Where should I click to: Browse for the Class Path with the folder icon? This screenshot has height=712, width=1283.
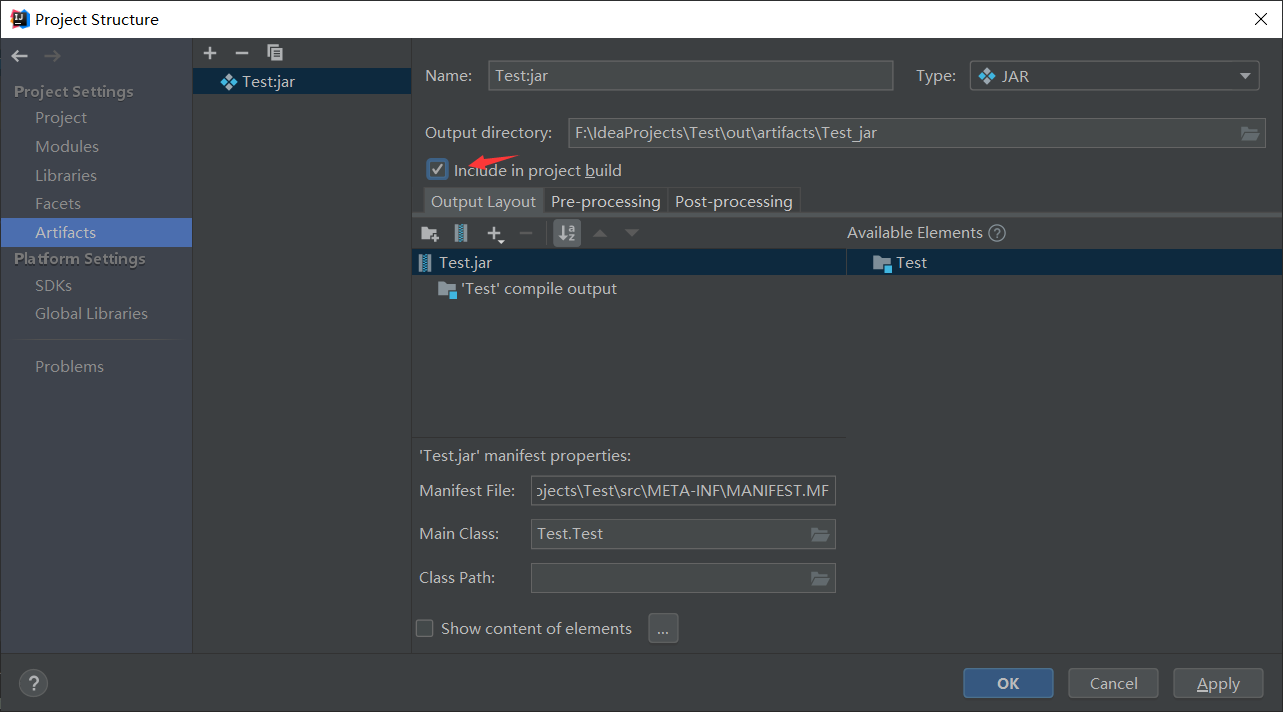(820, 579)
